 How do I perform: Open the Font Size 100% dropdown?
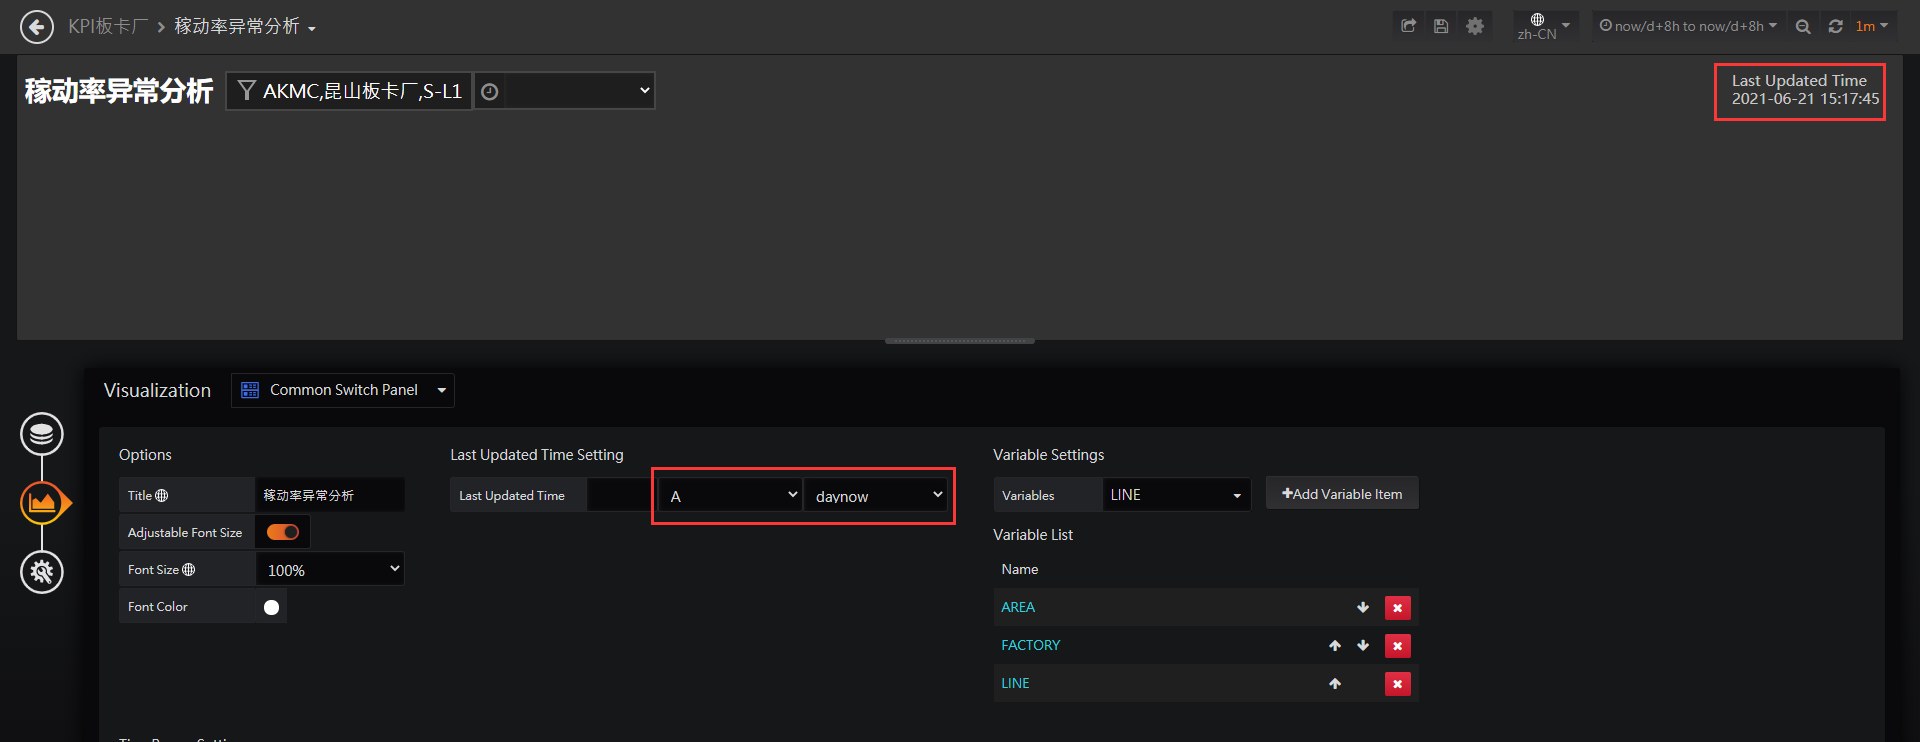[331, 569]
